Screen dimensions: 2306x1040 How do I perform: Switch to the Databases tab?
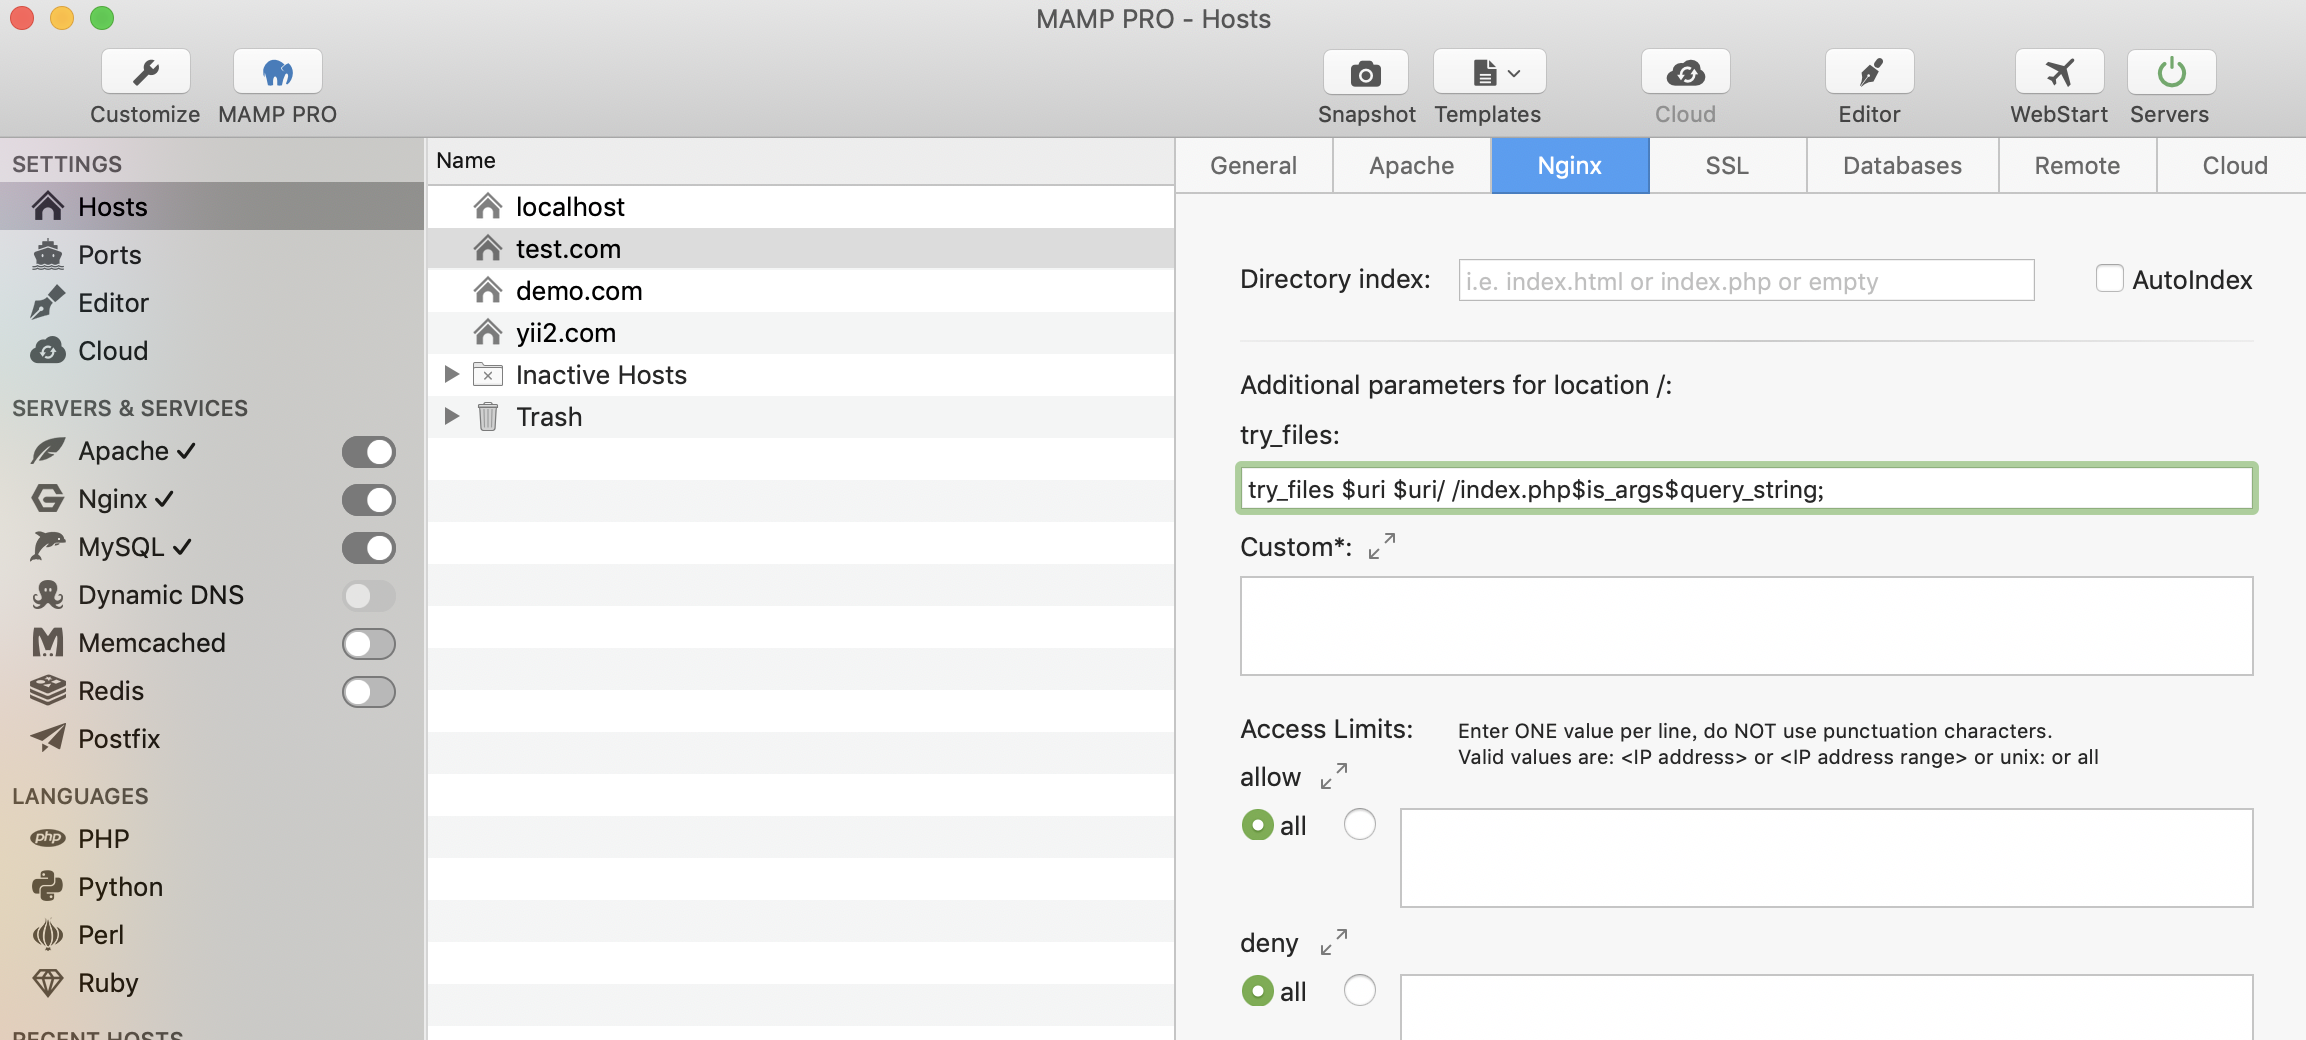1902,166
